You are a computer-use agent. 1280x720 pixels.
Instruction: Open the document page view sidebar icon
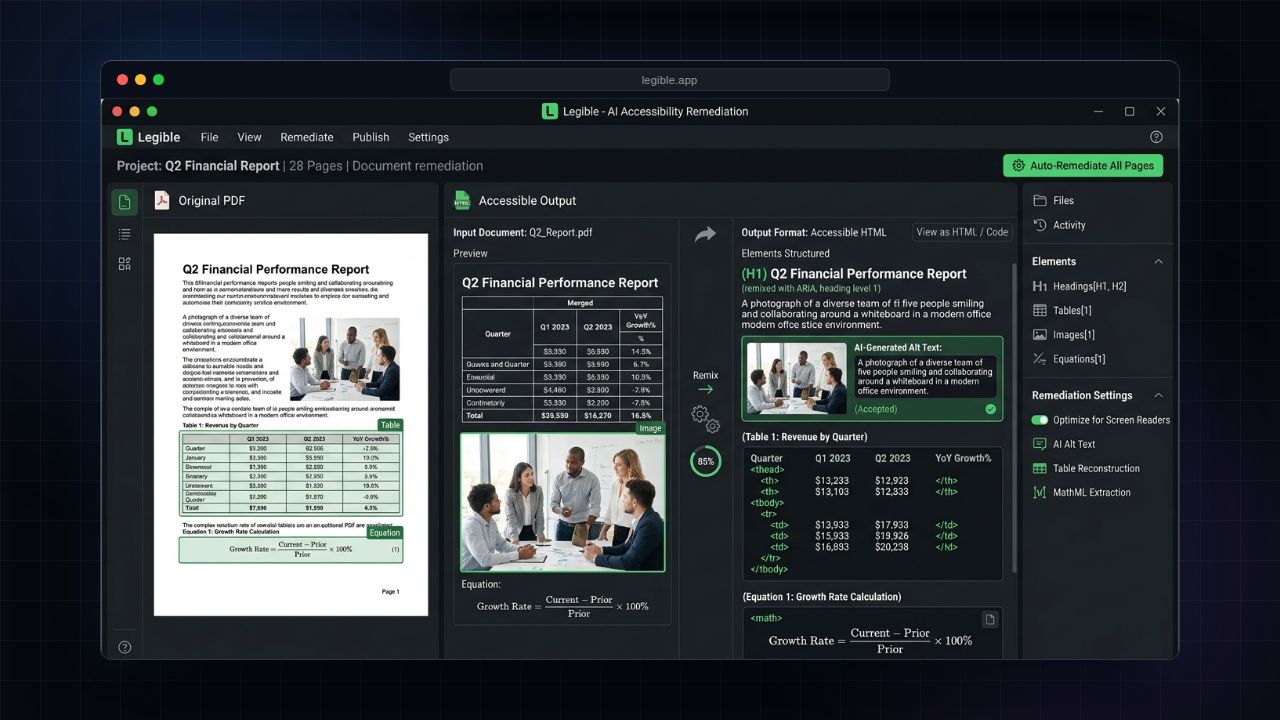(124, 202)
